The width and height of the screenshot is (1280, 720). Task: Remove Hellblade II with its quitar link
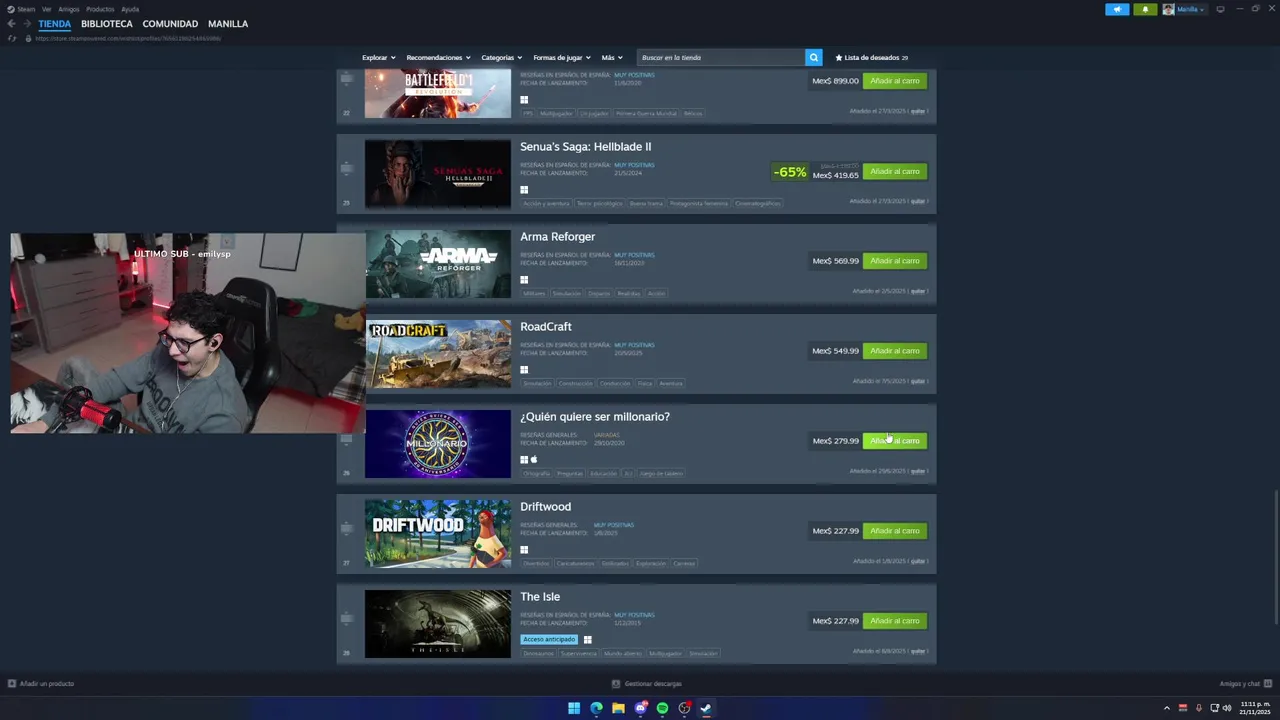918,201
